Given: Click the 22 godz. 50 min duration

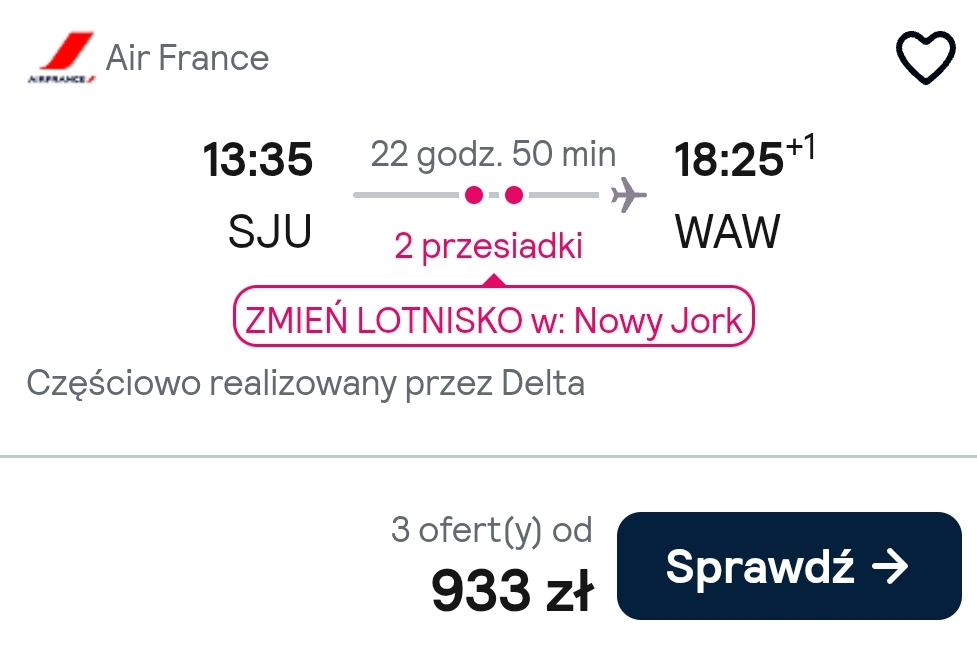Looking at the screenshot, I should [493, 155].
